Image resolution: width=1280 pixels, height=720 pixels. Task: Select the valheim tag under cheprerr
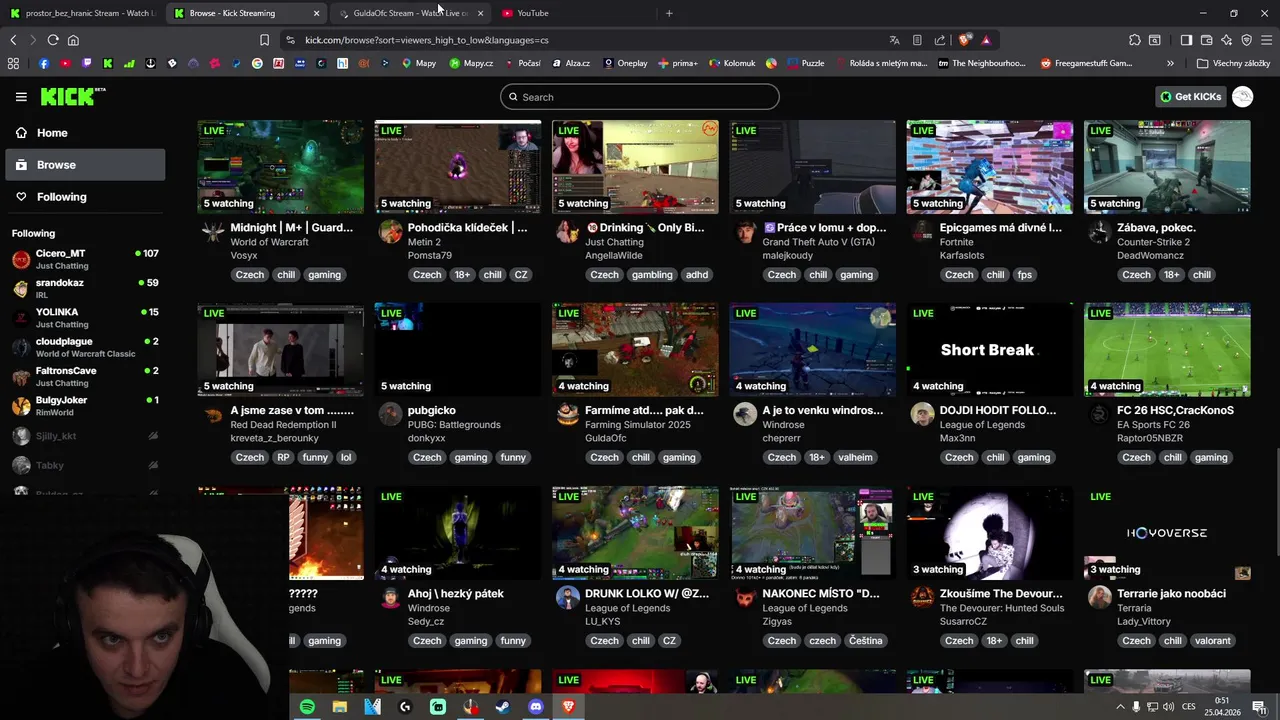coord(855,458)
